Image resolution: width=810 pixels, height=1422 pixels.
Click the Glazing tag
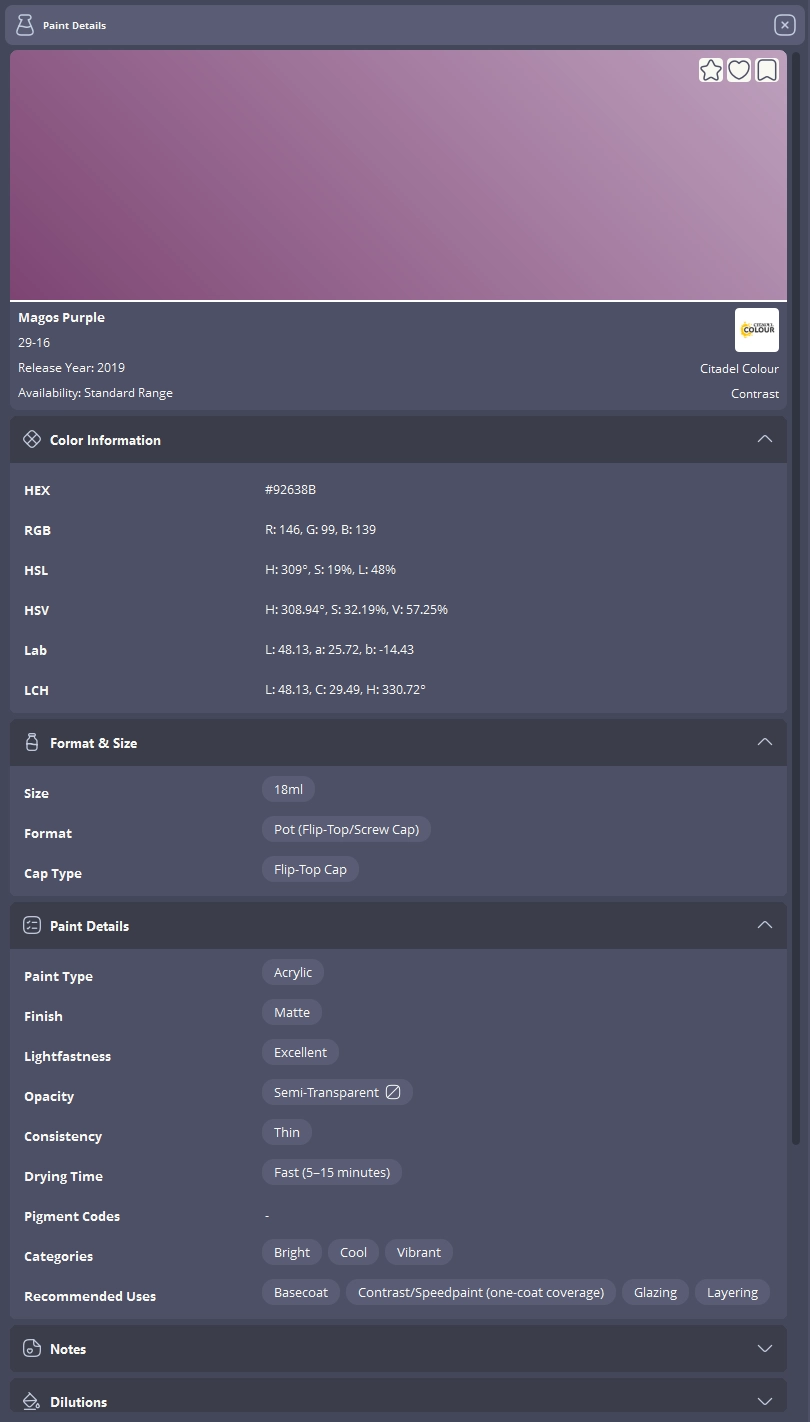click(x=655, y=1292)
